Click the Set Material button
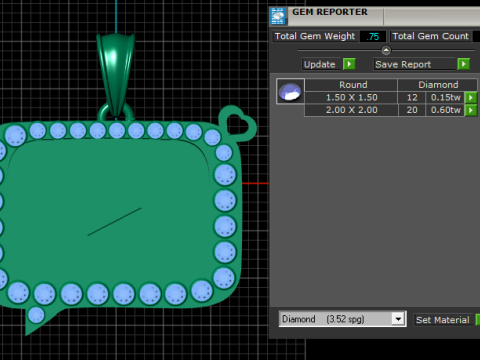 click(x=443, y=320)
